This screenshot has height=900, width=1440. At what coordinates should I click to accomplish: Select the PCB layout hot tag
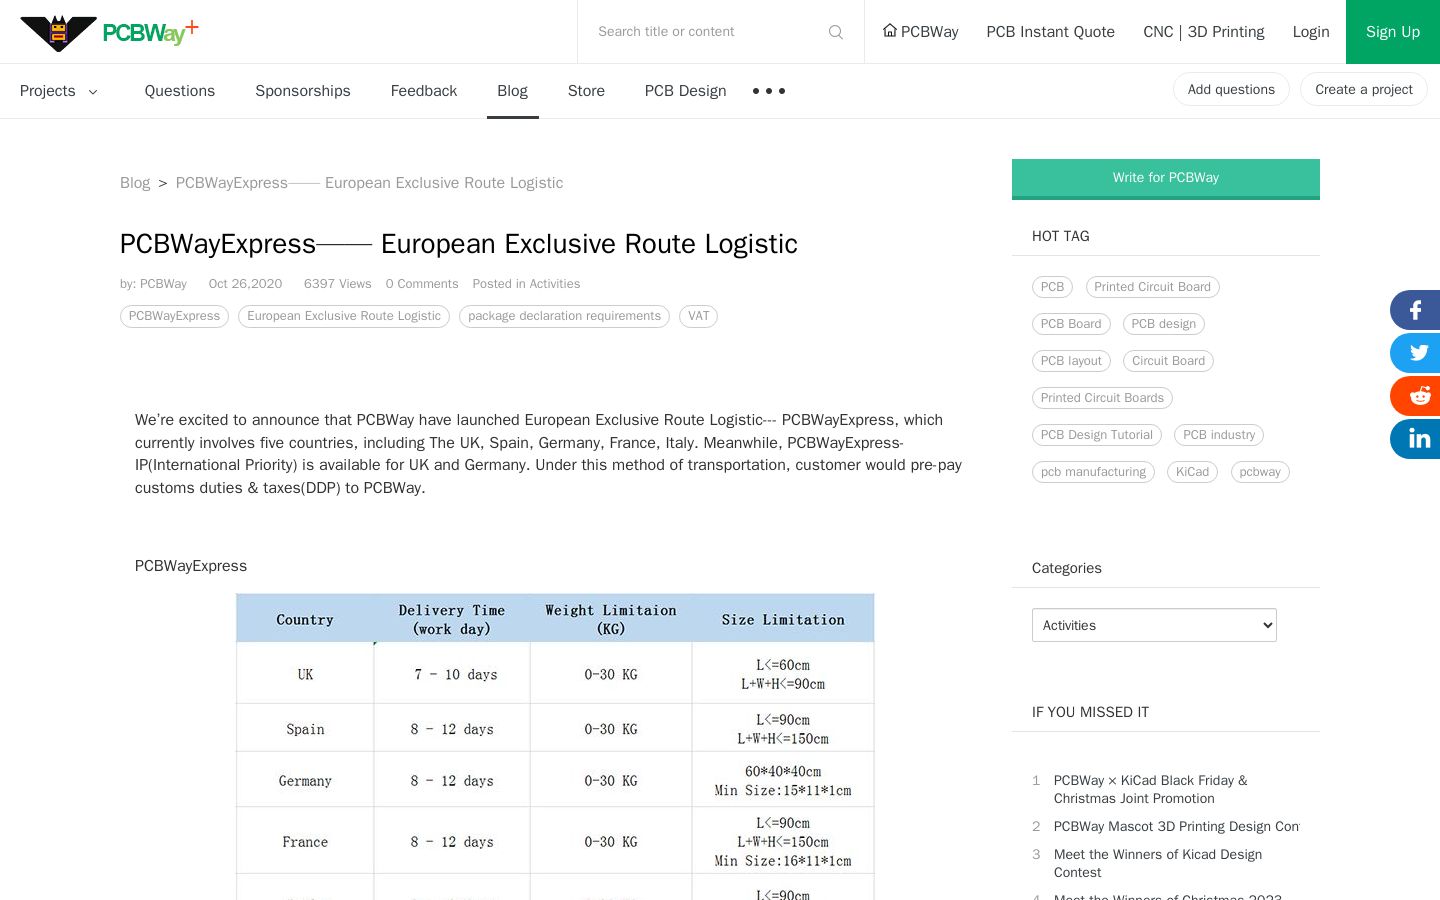pyautogui.click(x=1071, y=361)
